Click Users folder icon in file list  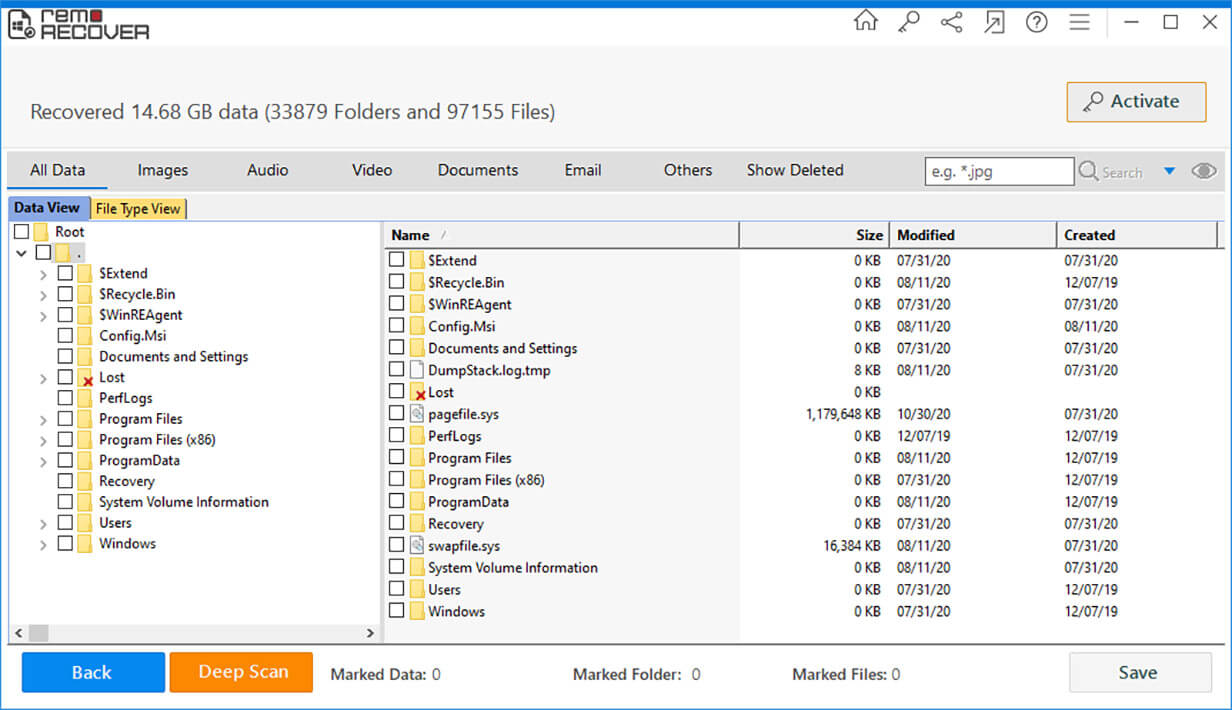click(418, 589)
